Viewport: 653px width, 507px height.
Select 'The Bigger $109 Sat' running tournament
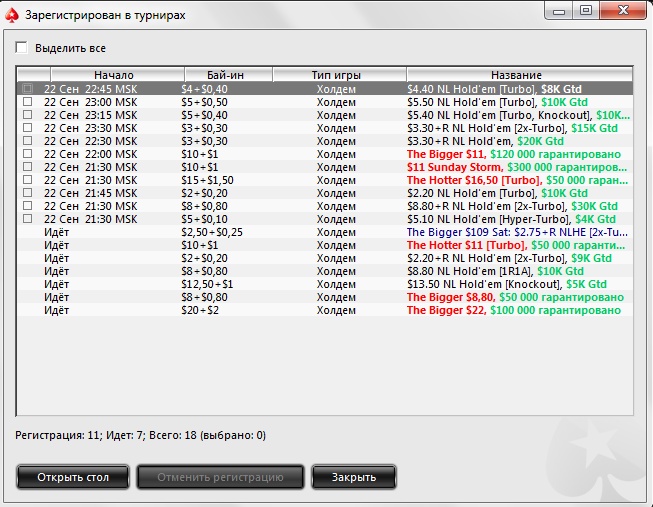pyautogui.click(x=517, y=232)
